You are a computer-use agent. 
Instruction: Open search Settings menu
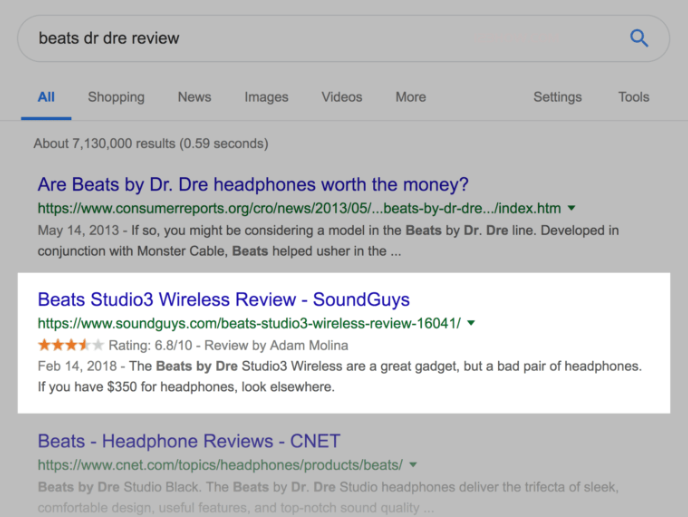[557, 97]
